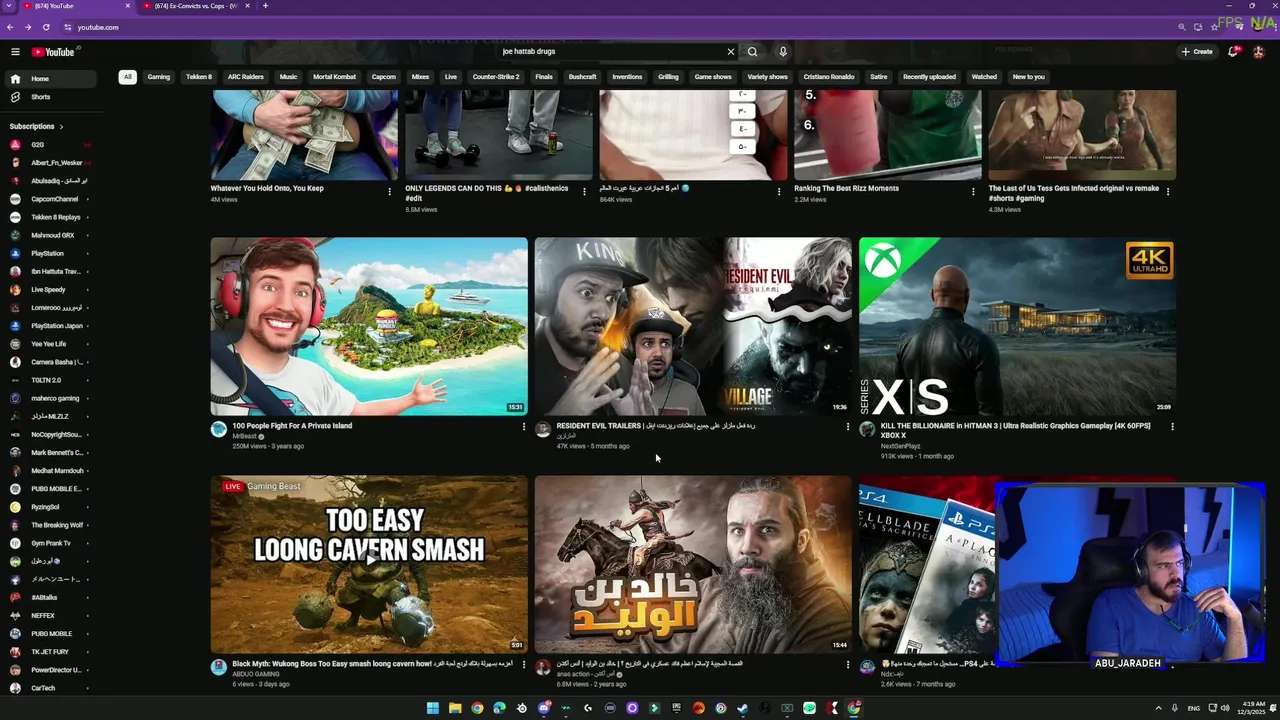Image resolution: width=1280 pixels, height=720 pixels.
Task: Open Discord from the taskbar
Action: pos(544,708)
